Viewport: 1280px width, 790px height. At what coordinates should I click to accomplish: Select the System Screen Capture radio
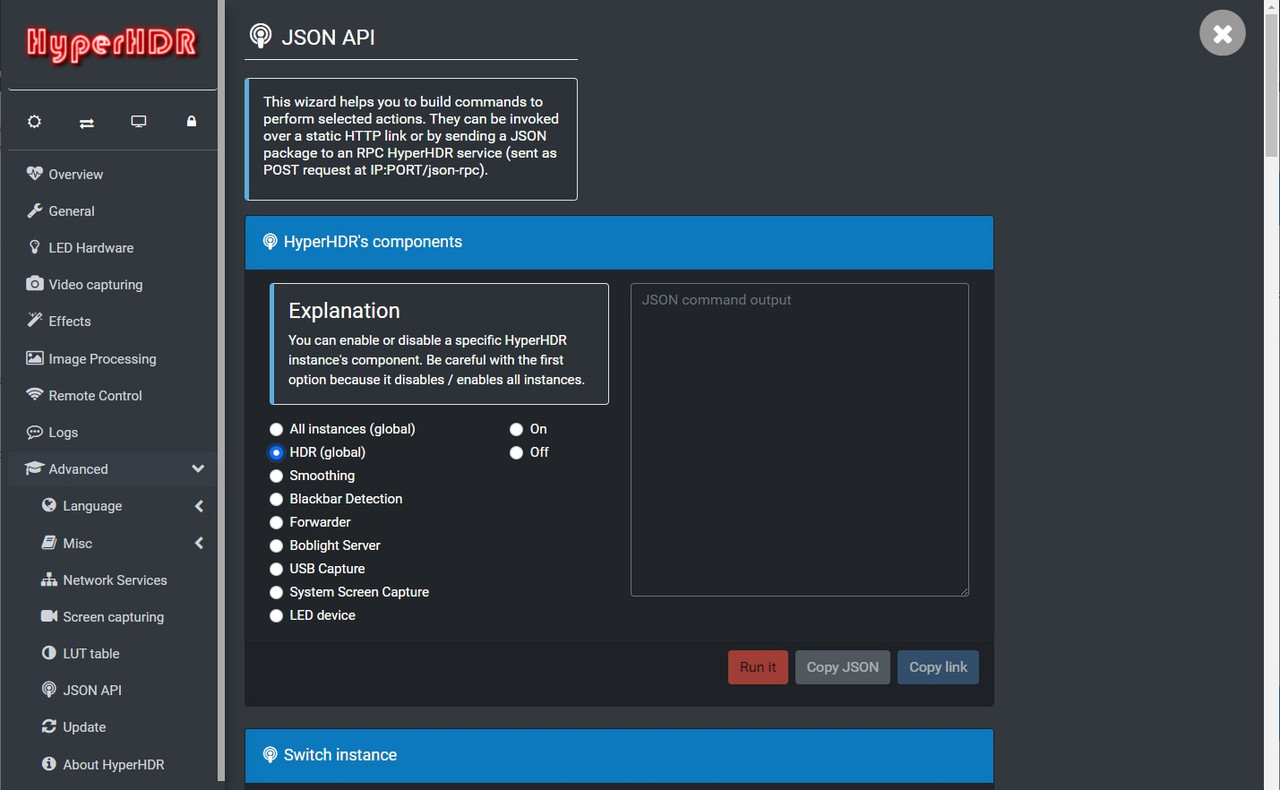276,592
